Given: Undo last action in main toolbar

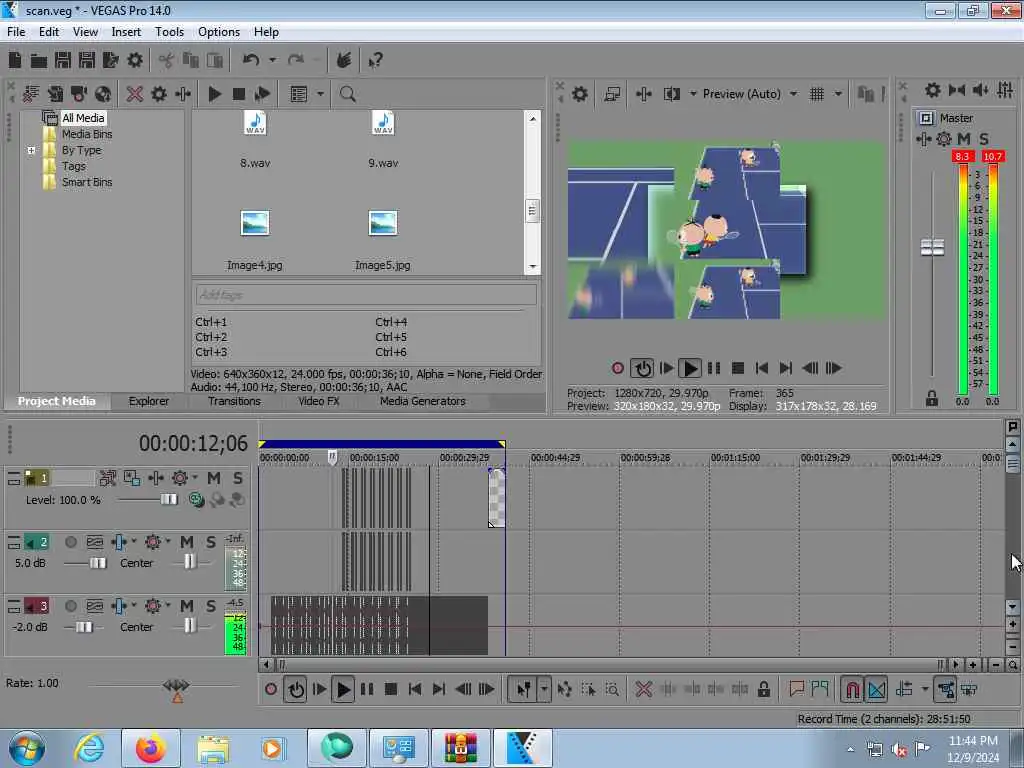Looking at the screenshot, I should pyautogui.click(x=251, y=60).
